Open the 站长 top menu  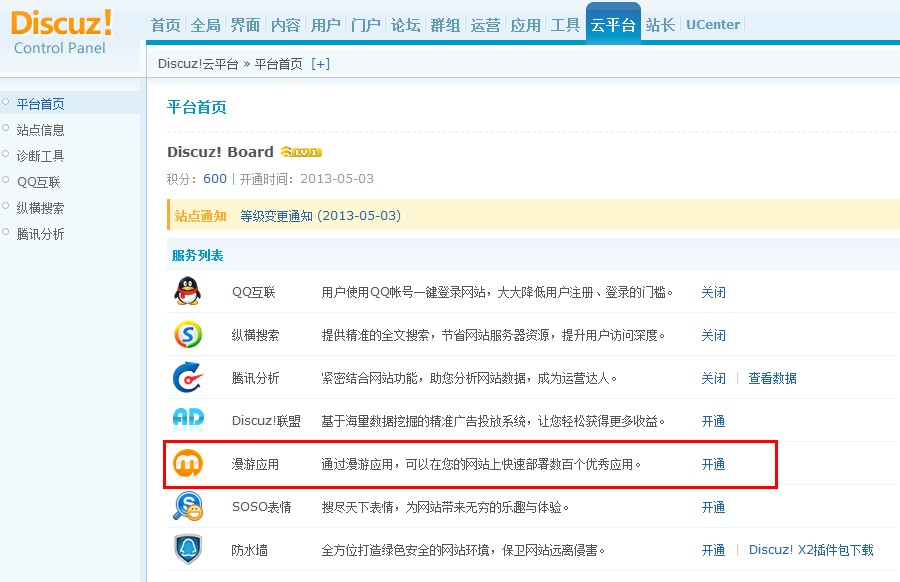[660, 25]
